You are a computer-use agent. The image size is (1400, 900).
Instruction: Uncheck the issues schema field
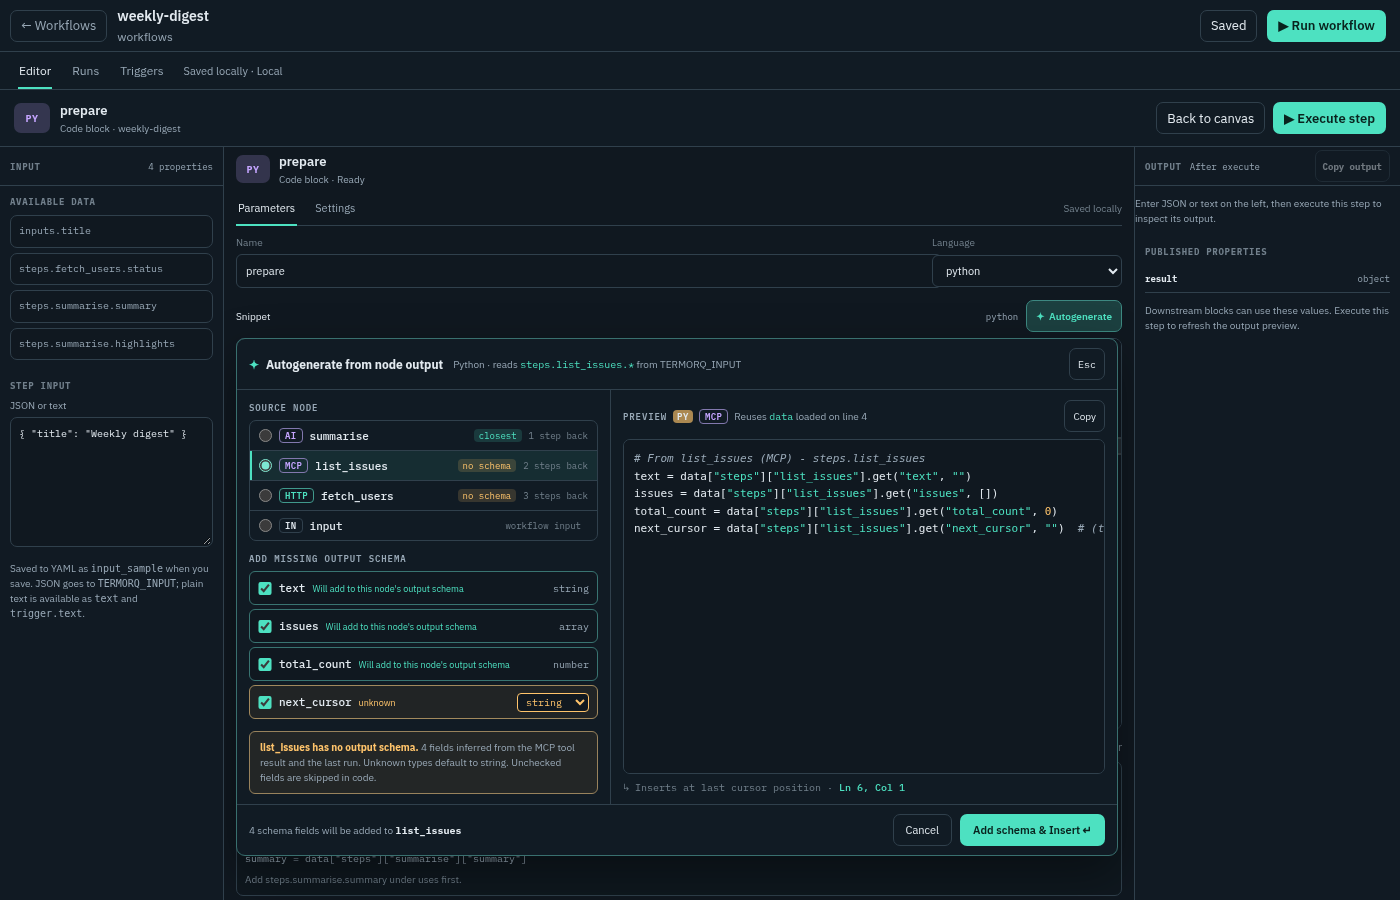265,627
